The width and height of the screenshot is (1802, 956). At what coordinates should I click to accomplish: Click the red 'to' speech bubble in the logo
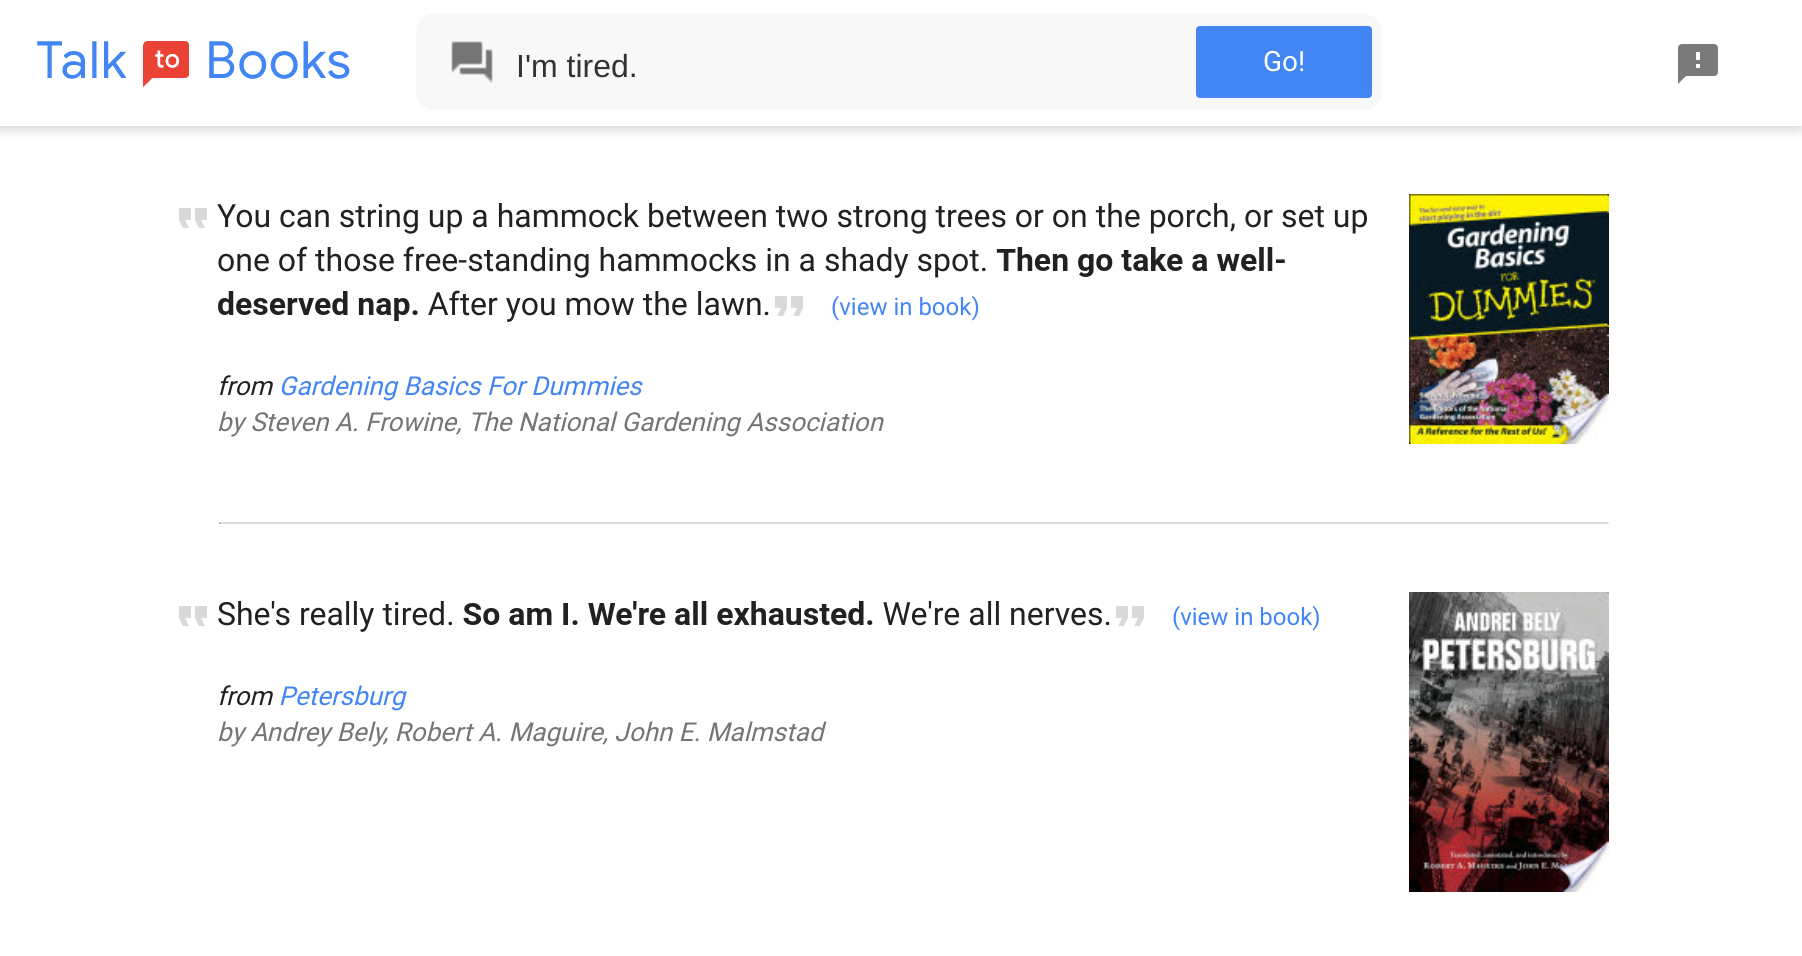click(166, 60)
